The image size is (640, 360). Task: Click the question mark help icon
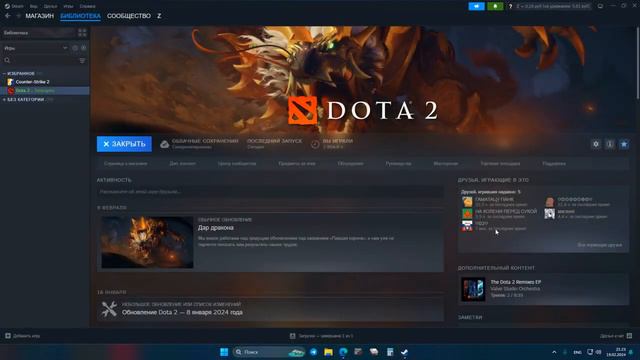tap(510, 6)
